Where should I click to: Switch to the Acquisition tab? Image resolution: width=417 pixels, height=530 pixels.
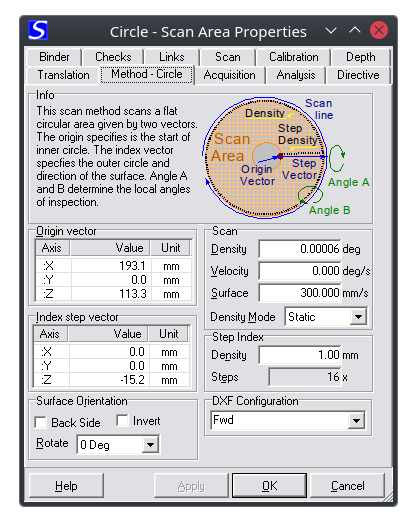point(229,75)
